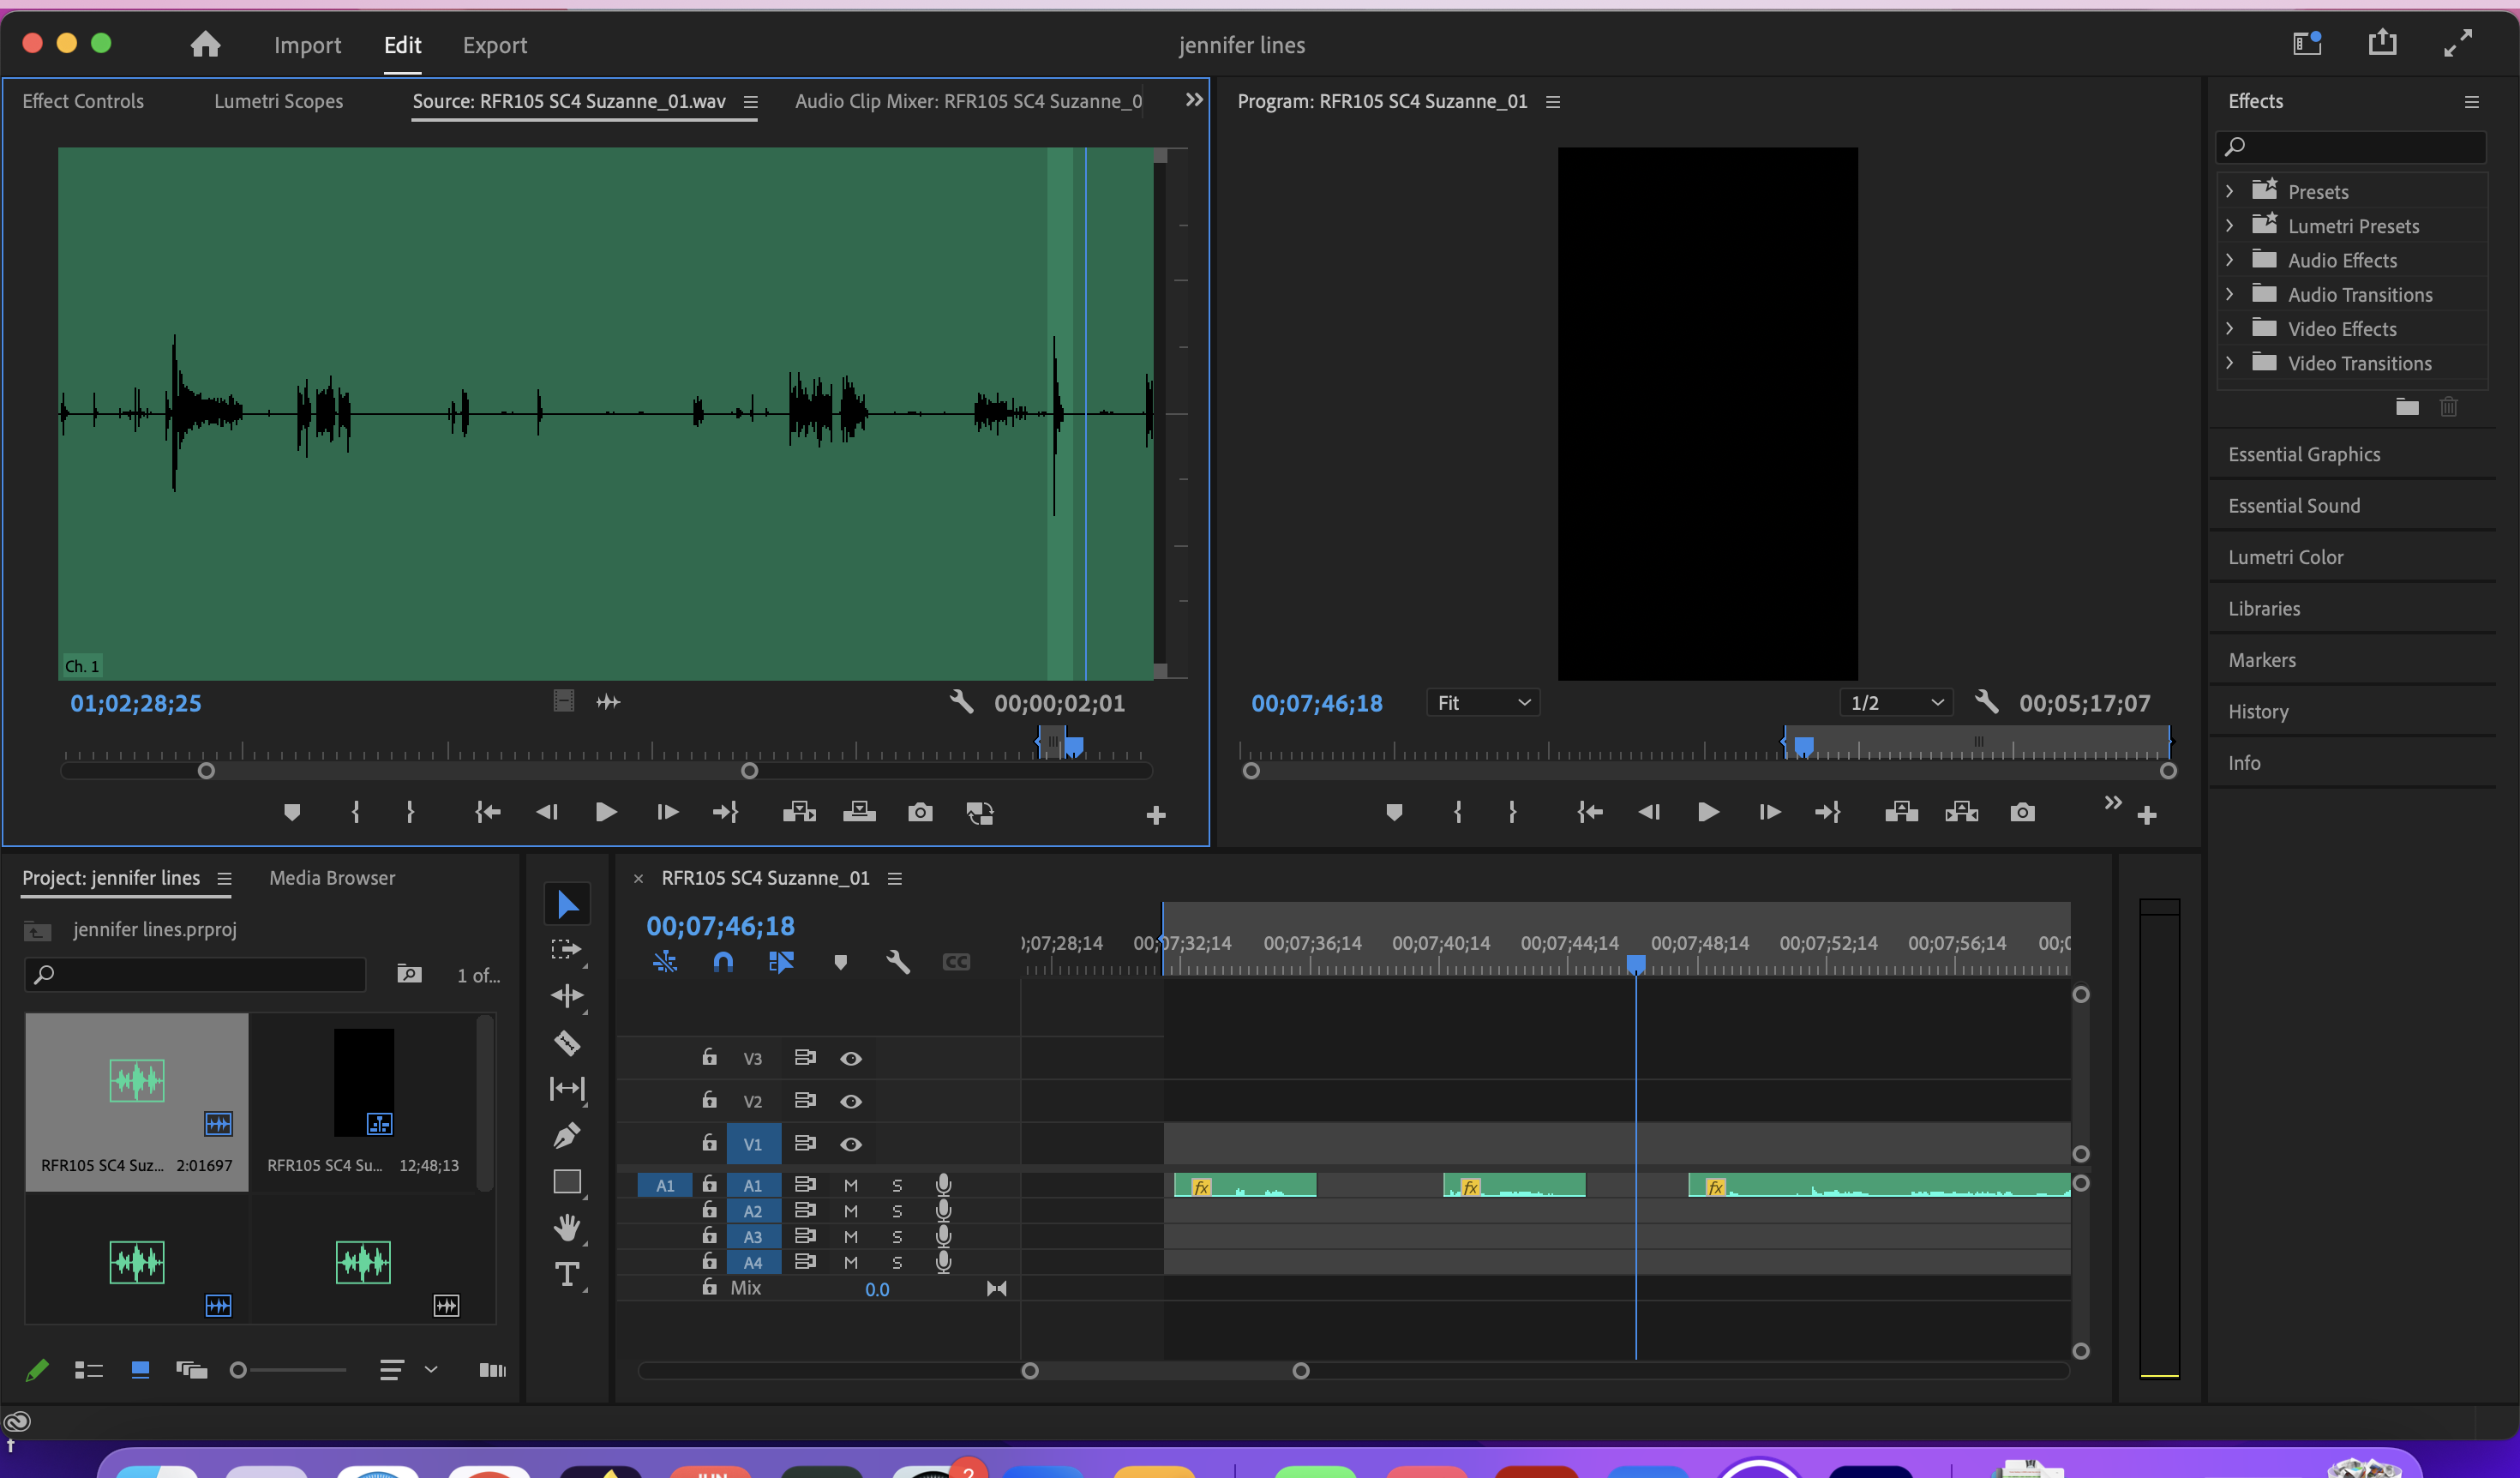The width and height of the screenshot is (2520, 1478).
Task: Open the 1/2 playback resolution dropdown
Action: pyautogui.click(x=1895, y=703)
